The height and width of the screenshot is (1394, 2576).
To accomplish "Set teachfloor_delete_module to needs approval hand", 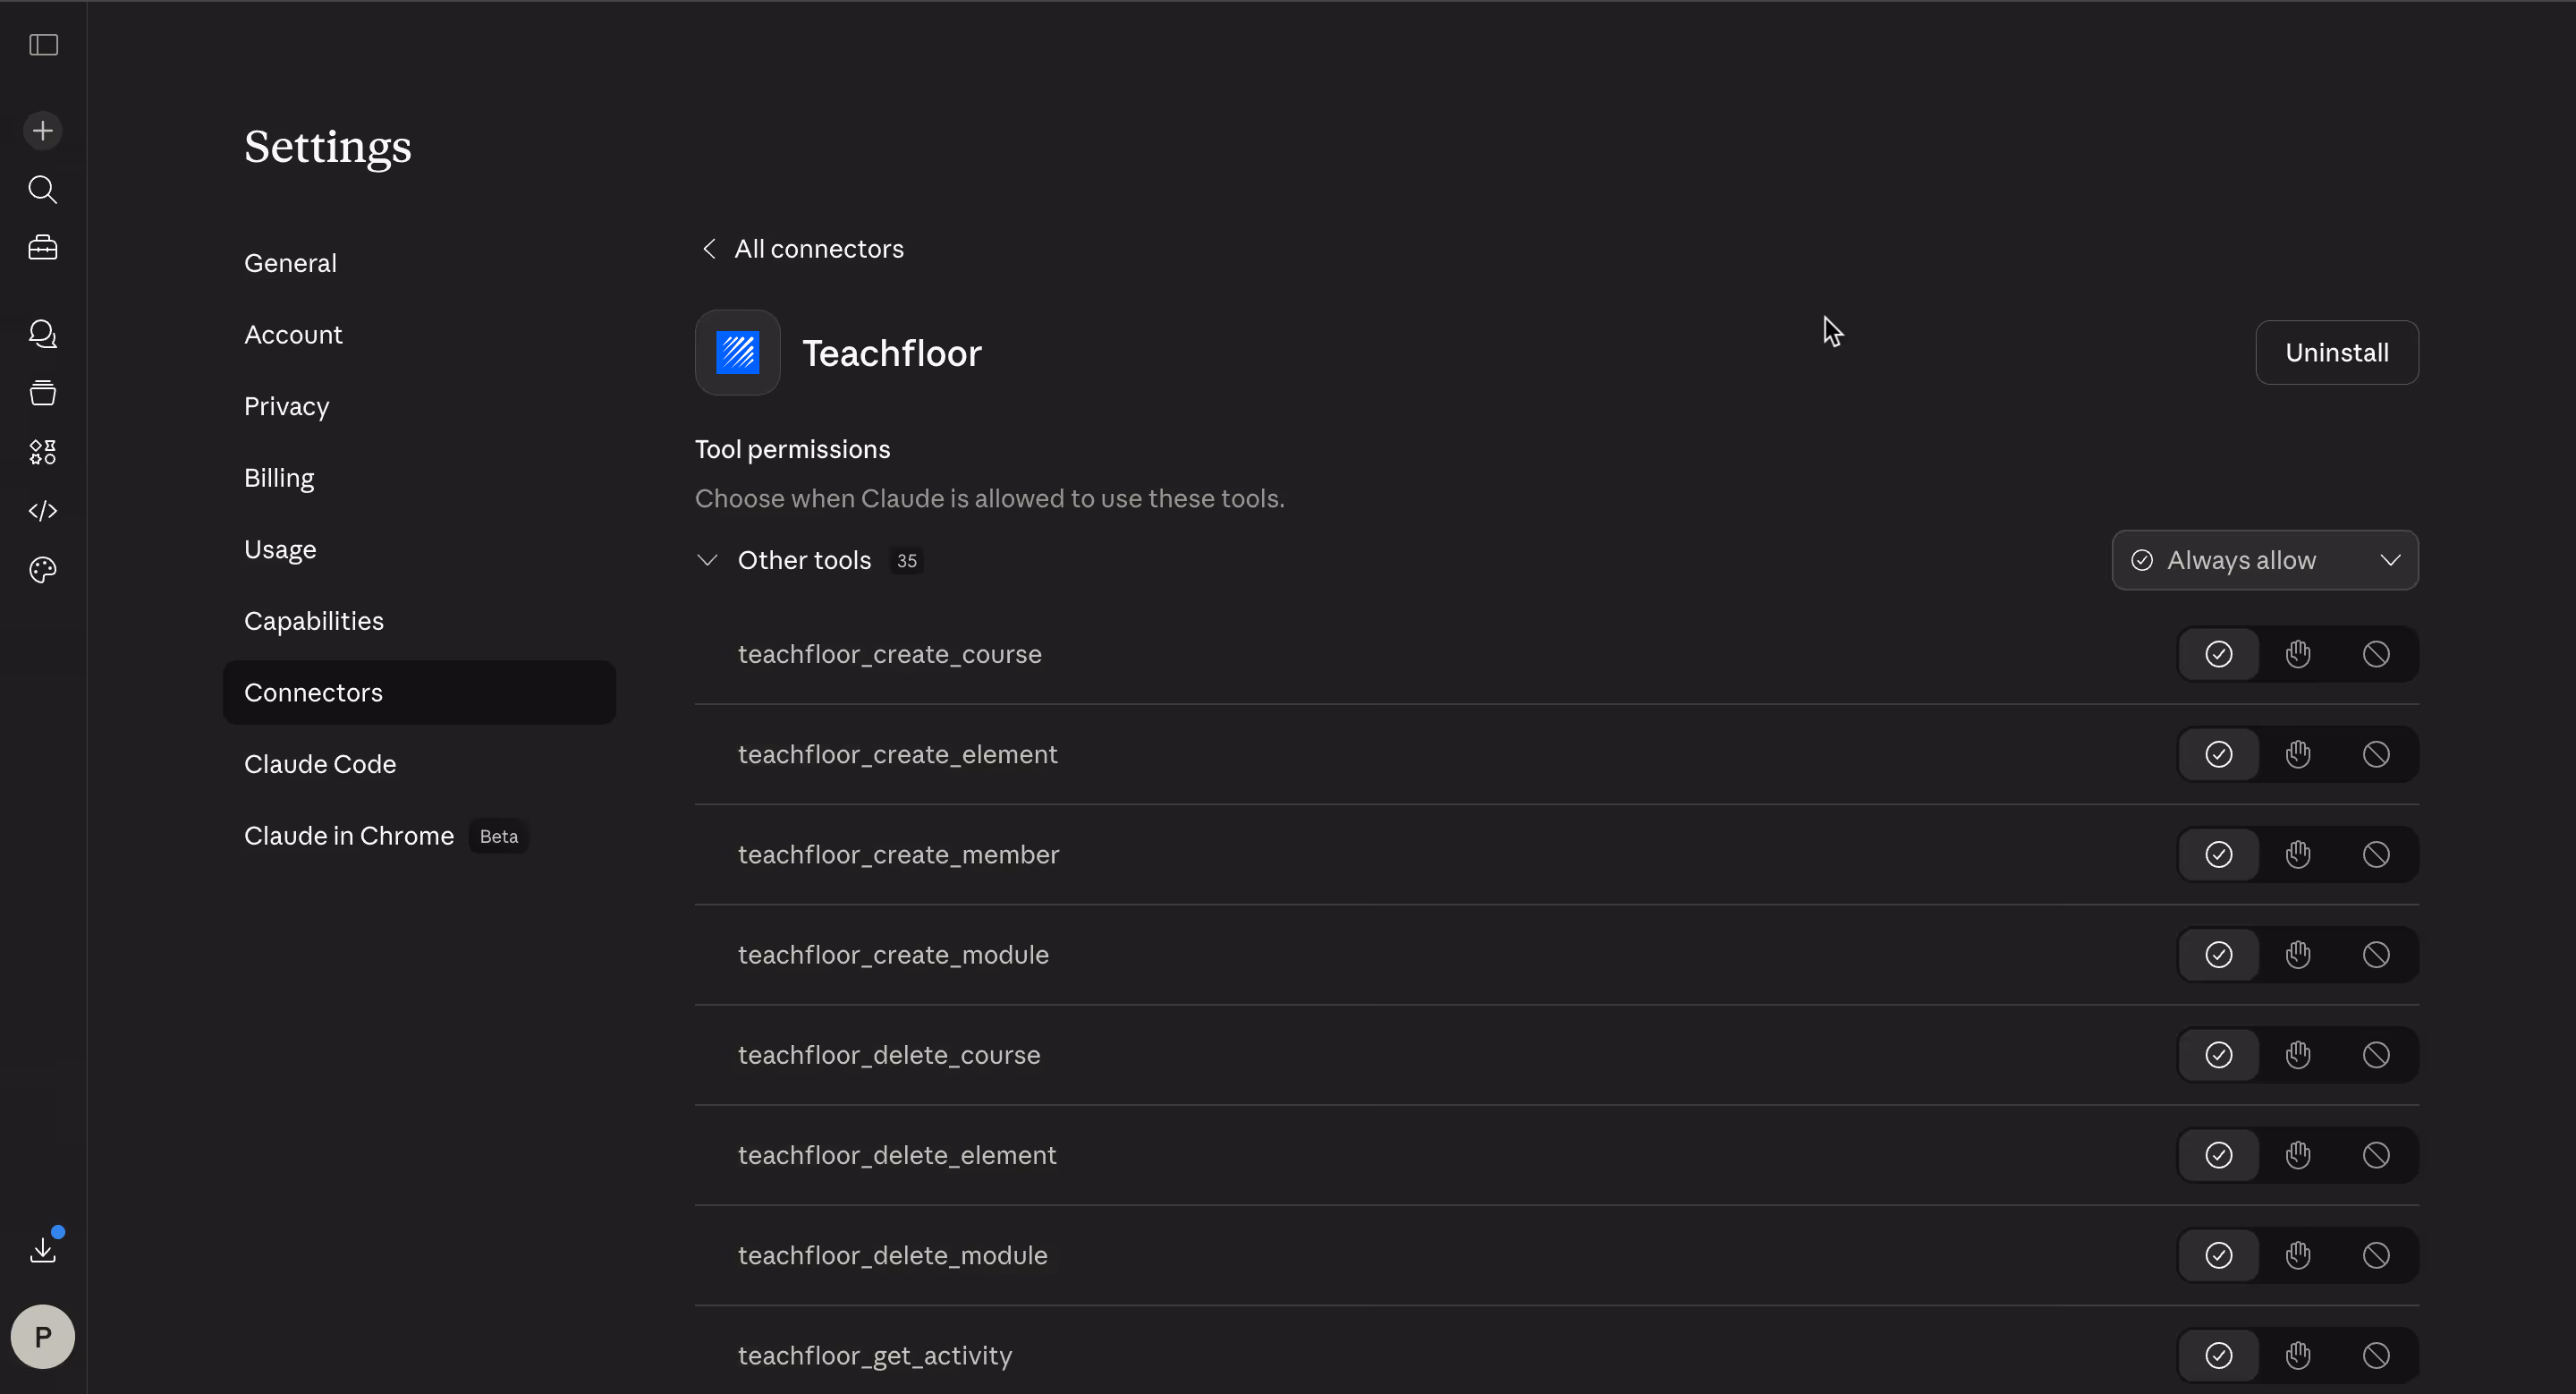I will pos(2298,1255).
